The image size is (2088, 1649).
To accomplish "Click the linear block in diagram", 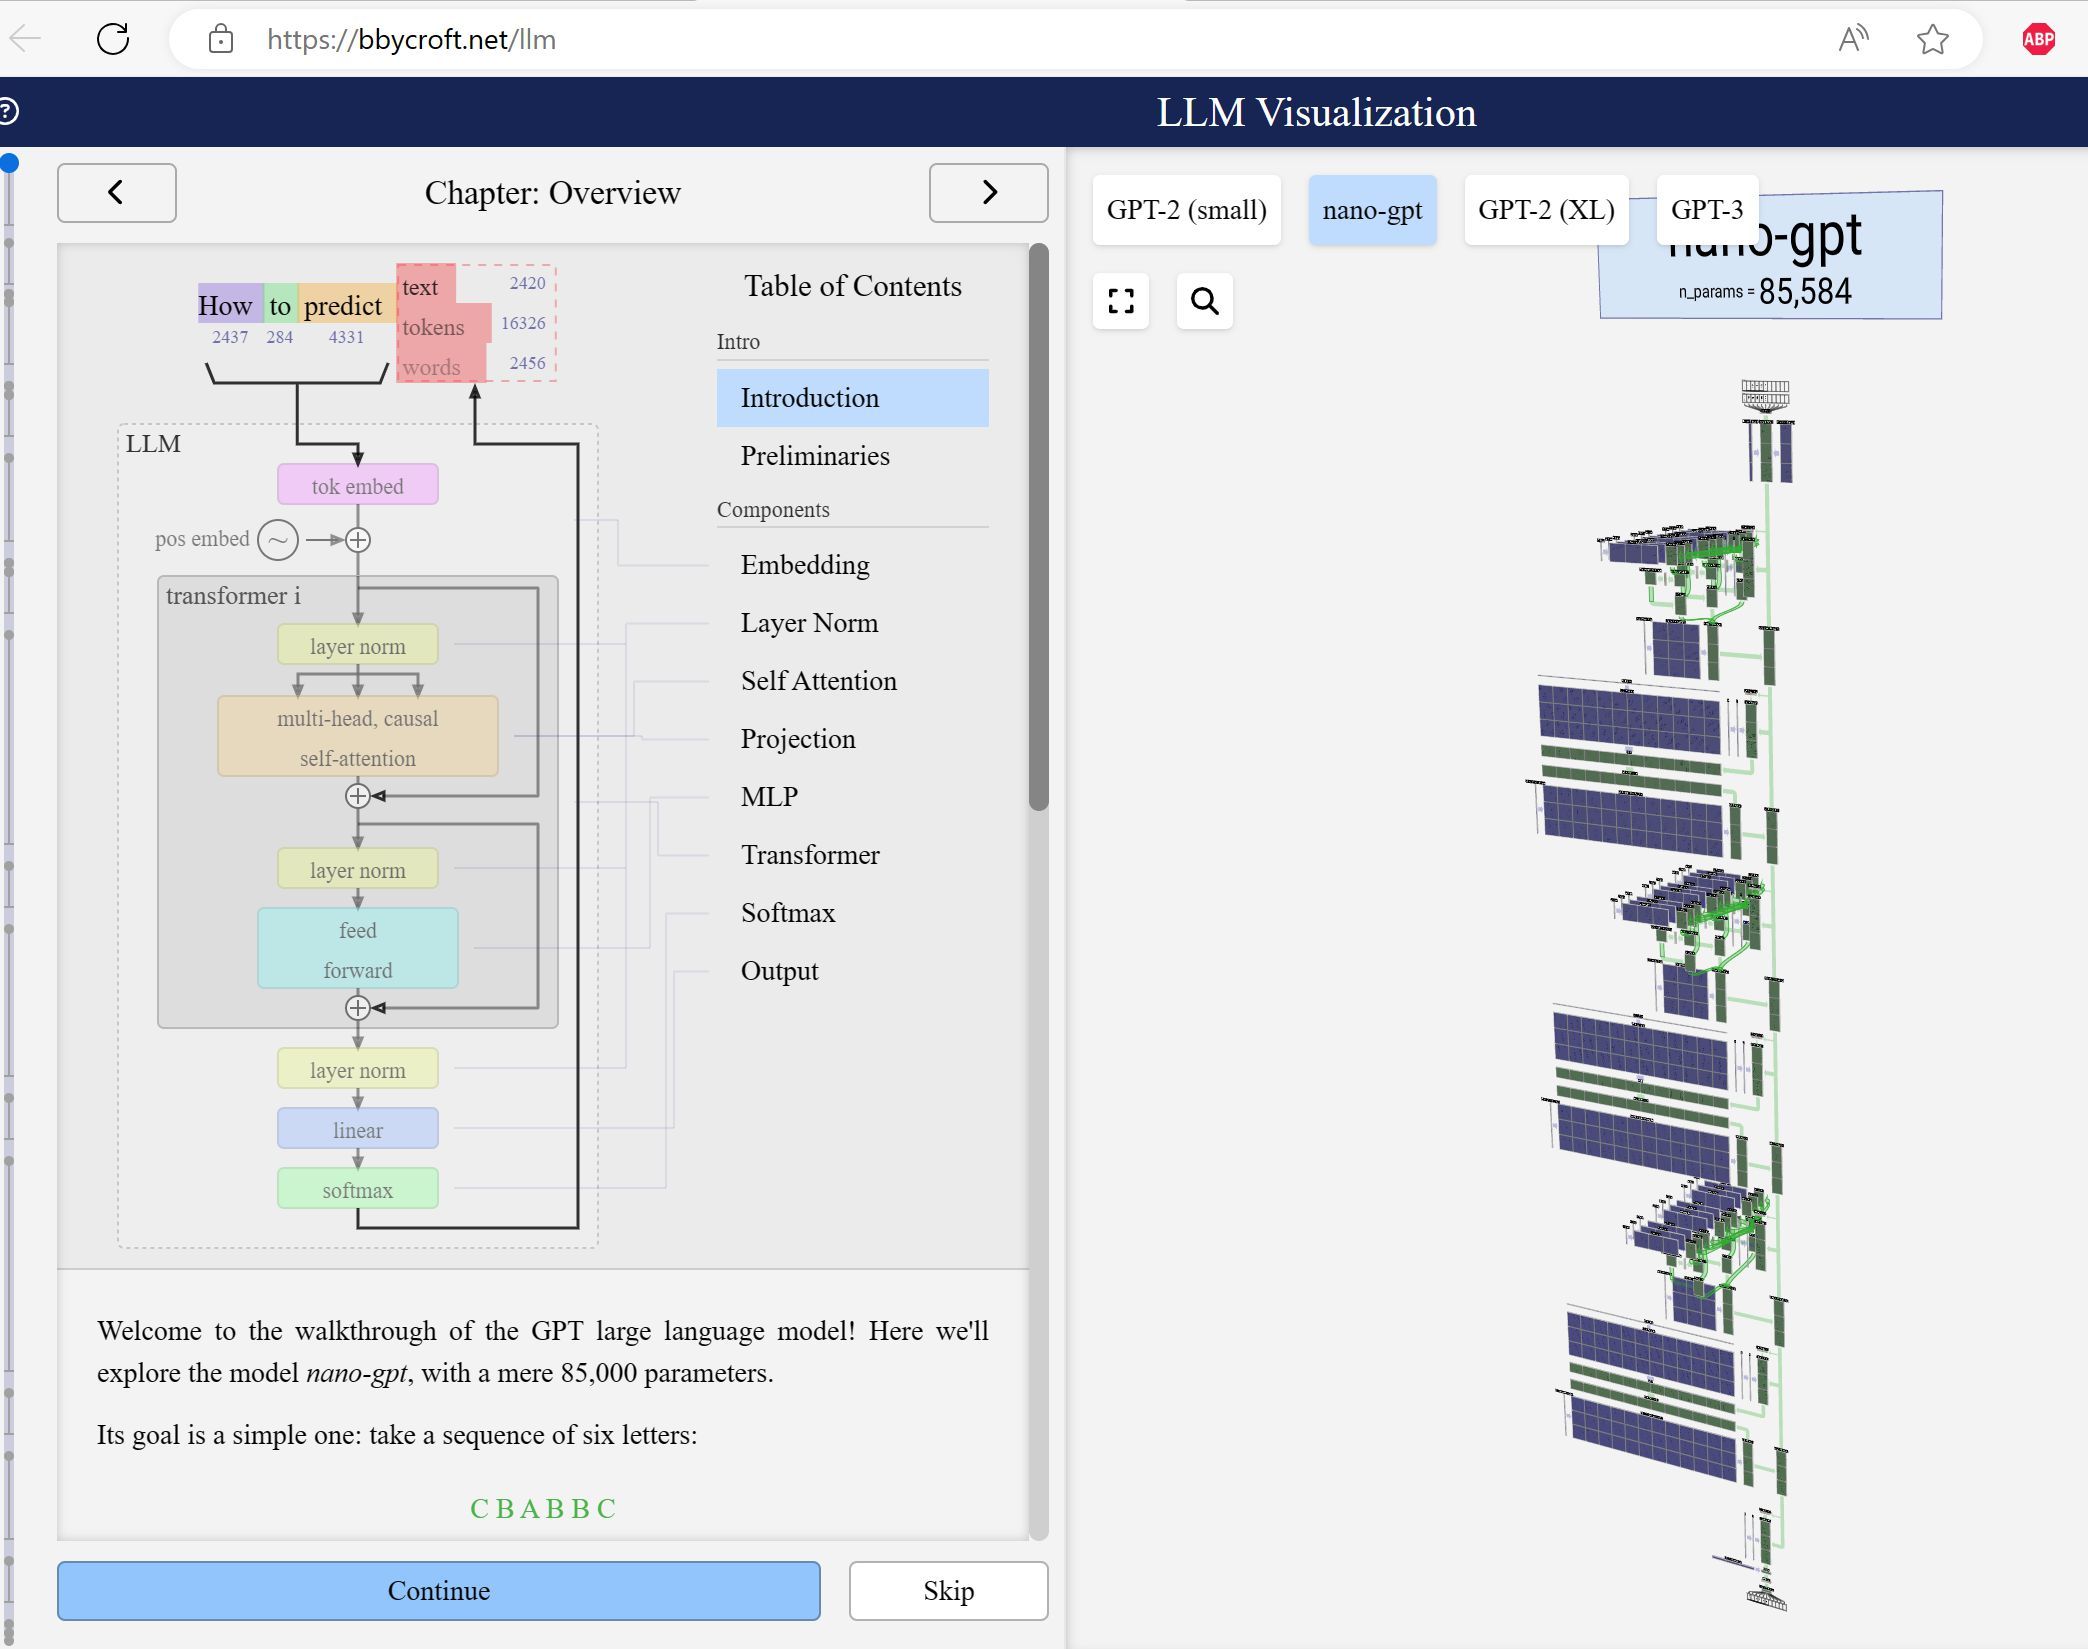I will click(x=358, y=1129).
